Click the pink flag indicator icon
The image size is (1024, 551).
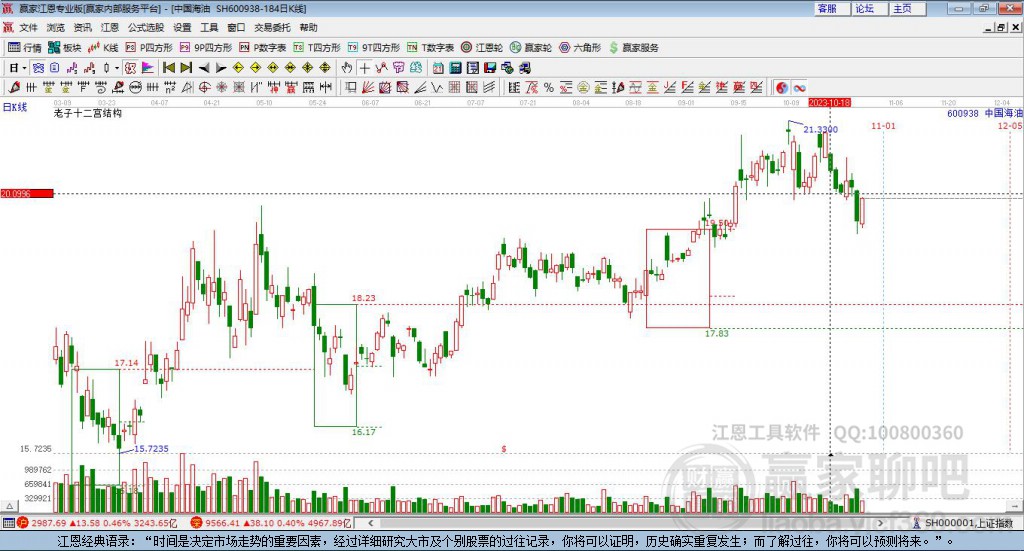148,68
